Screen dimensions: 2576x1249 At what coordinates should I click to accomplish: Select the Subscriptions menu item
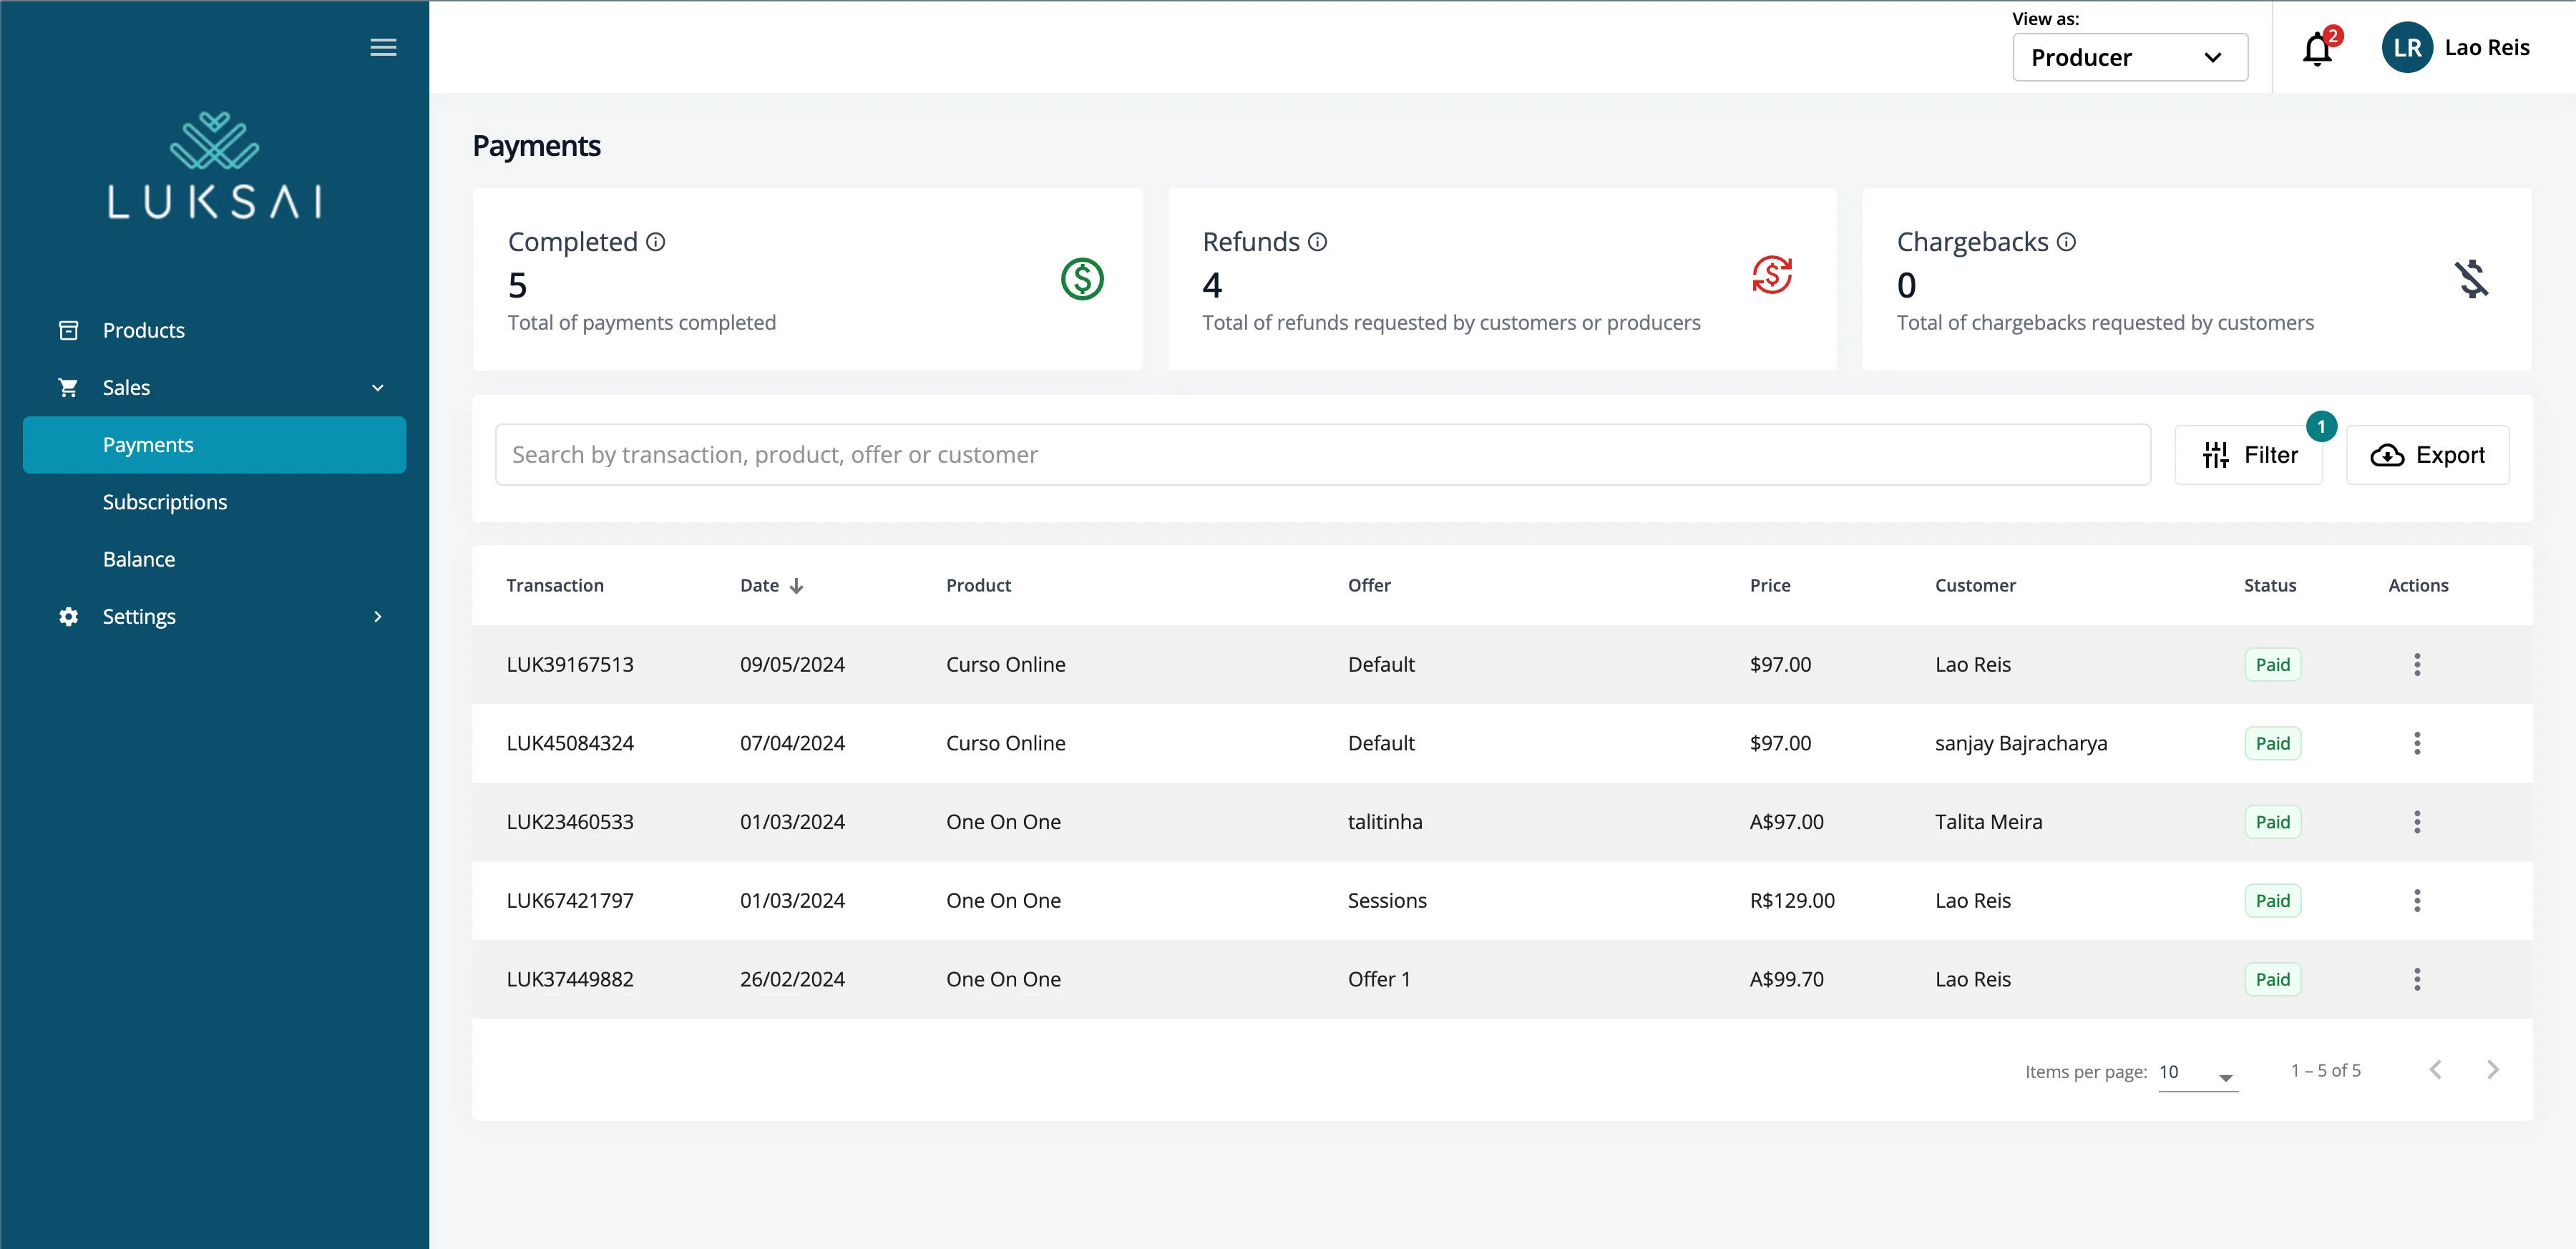point(165,501)
